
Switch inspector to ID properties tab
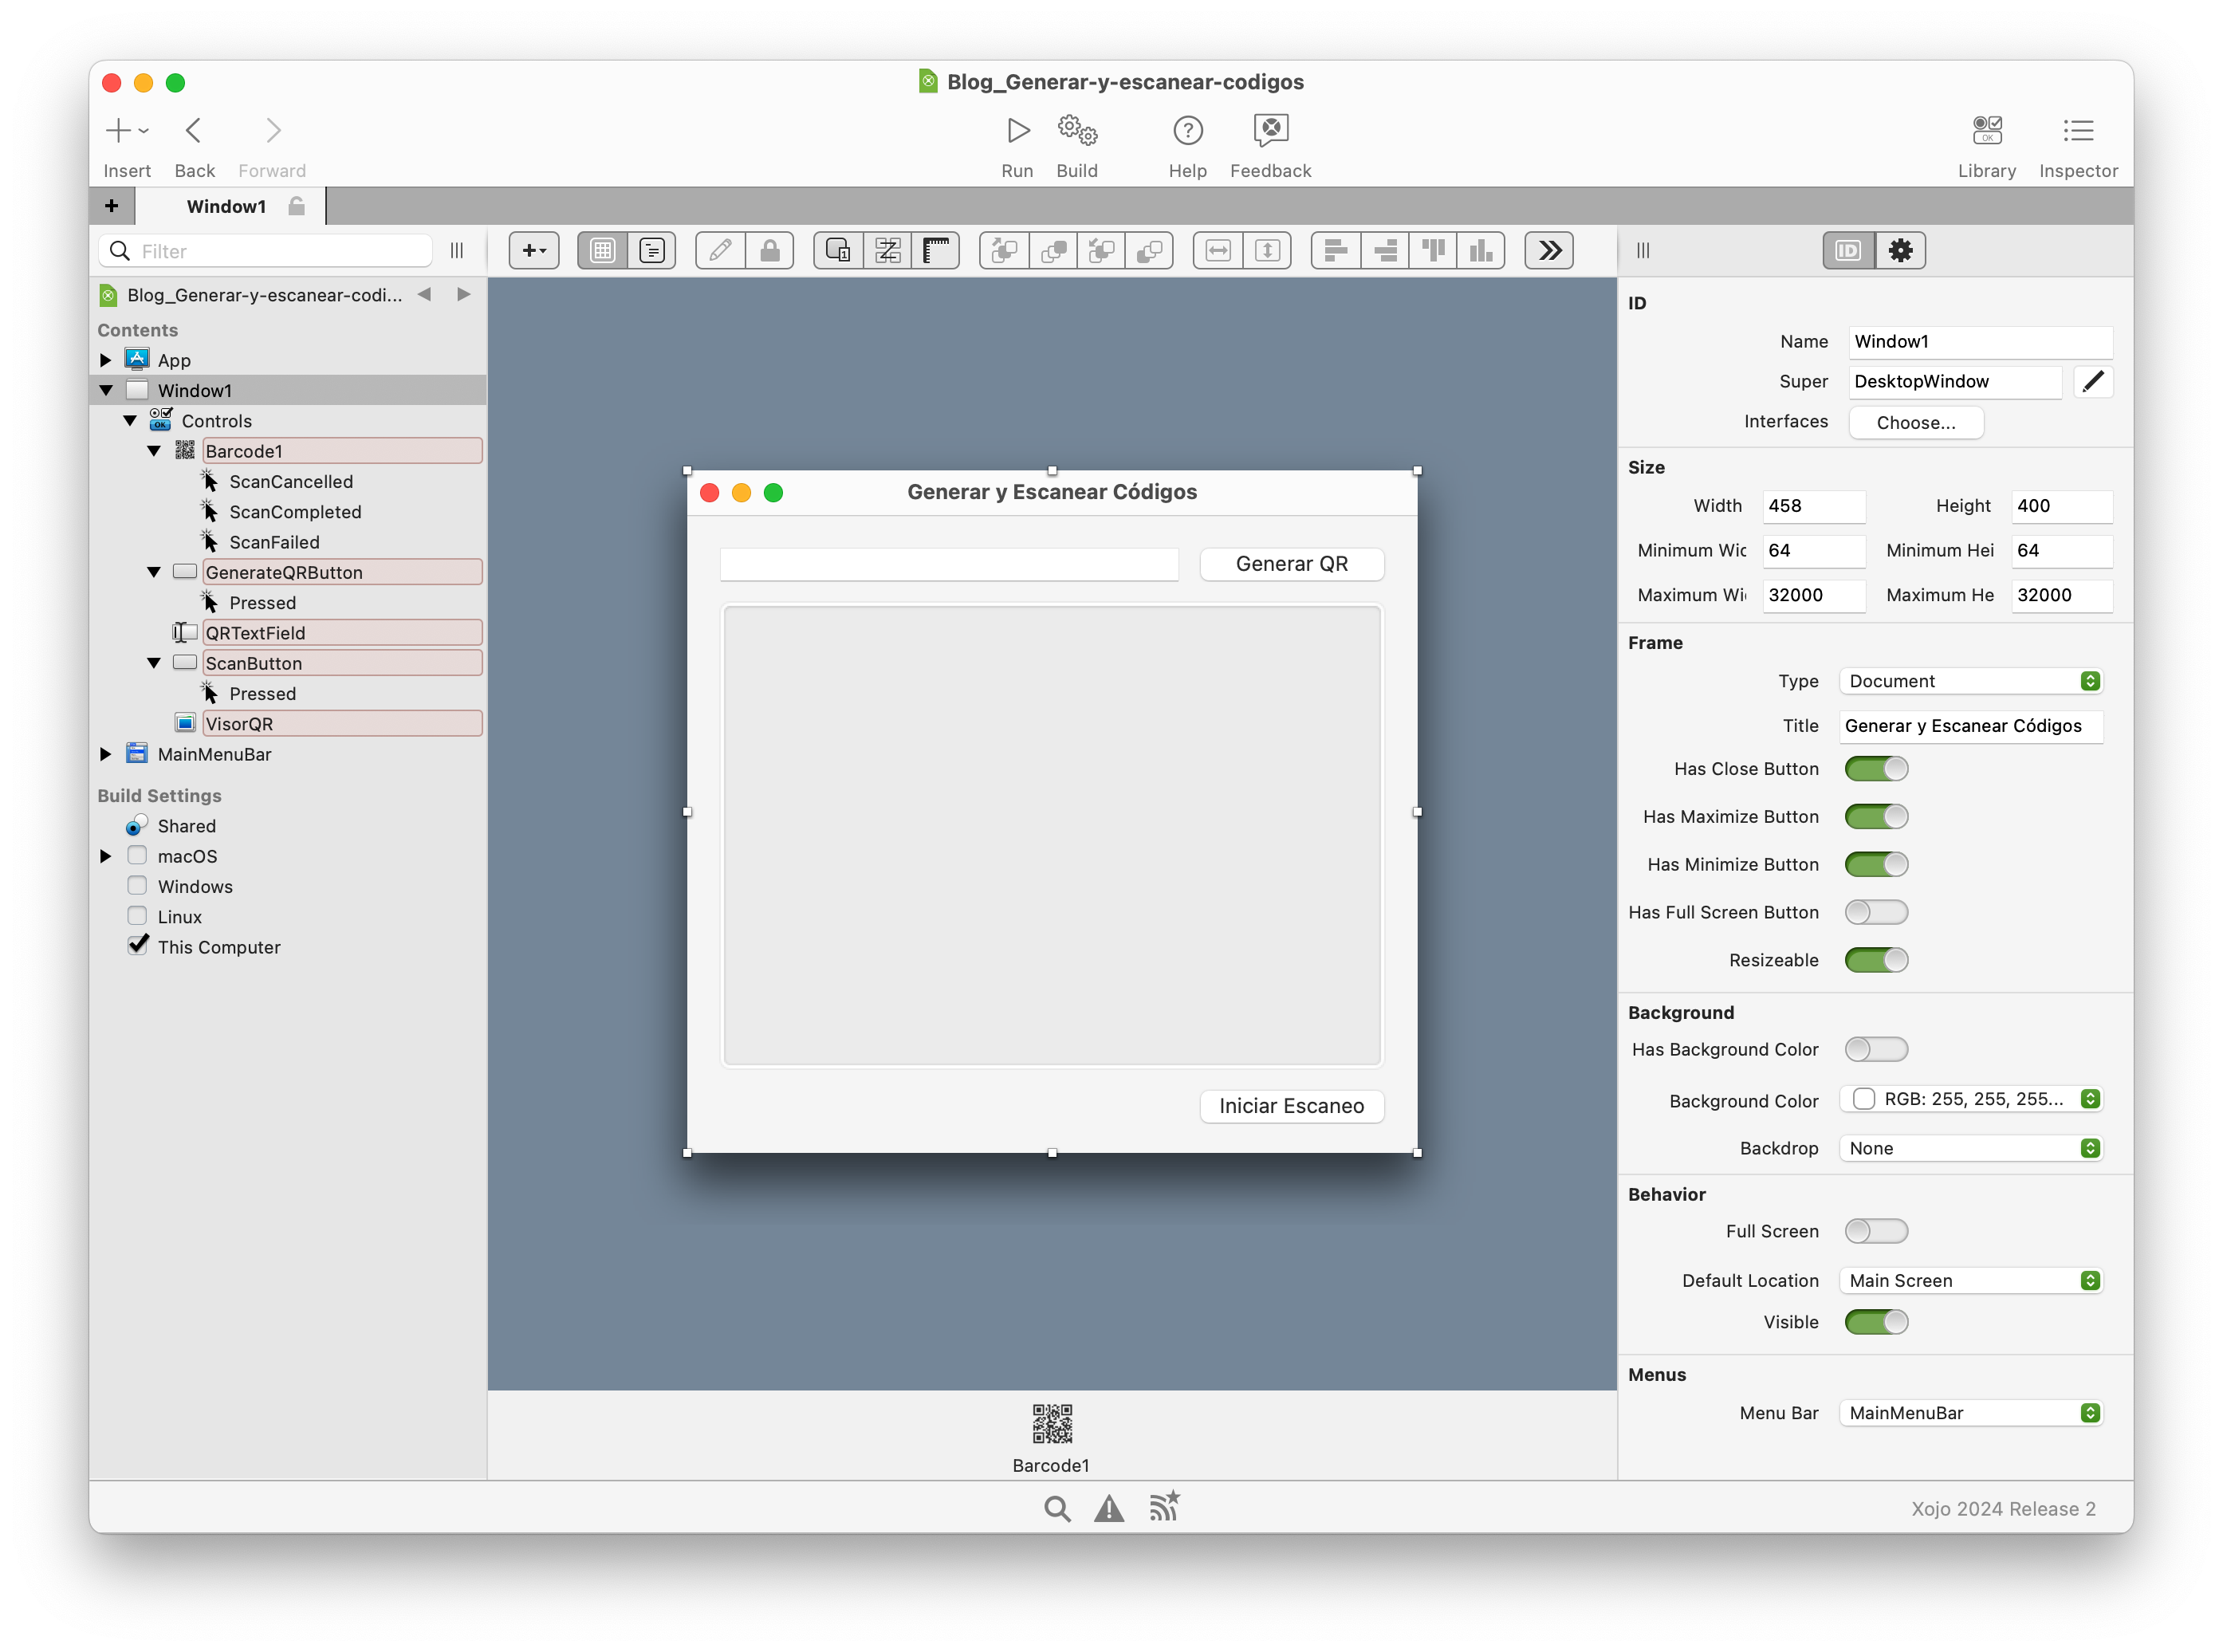point(1848,250)
